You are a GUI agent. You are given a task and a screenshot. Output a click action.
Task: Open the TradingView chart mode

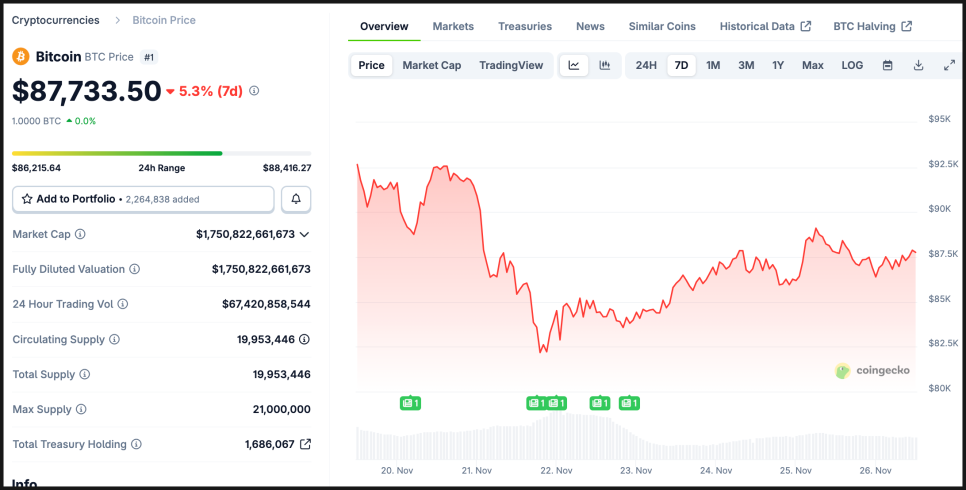coord(511,66)
